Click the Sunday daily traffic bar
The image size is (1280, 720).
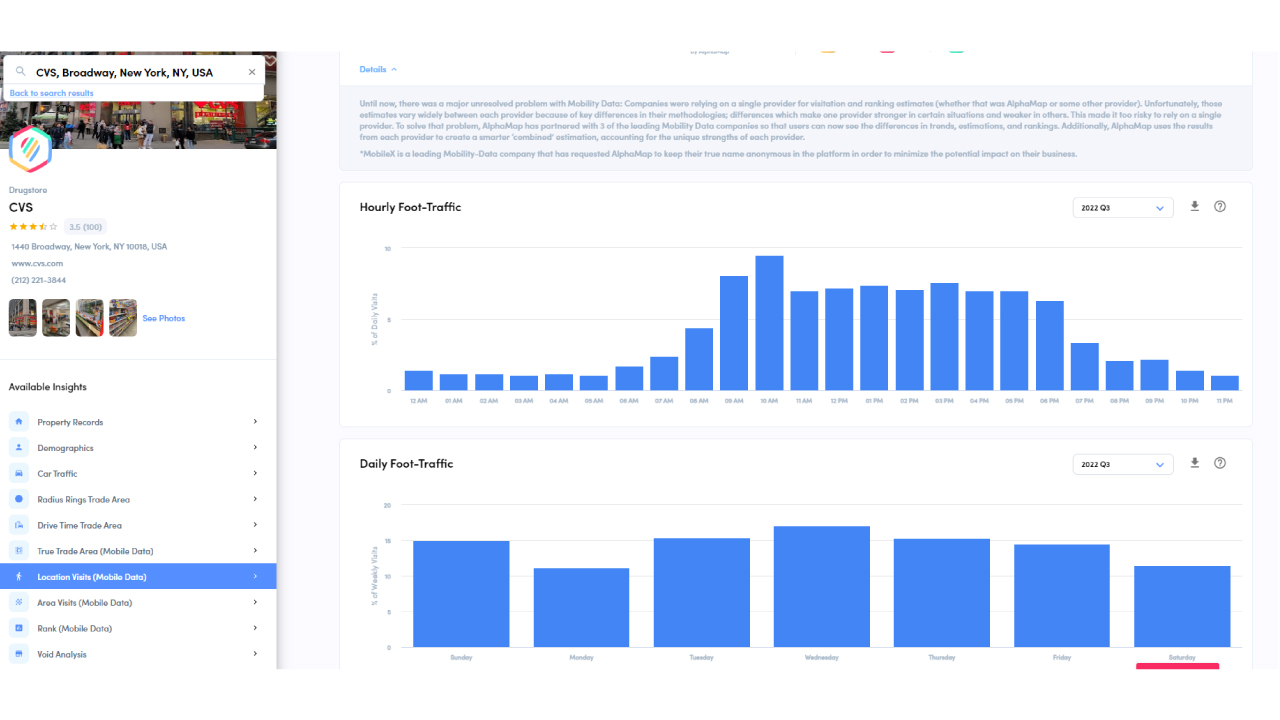461,594
